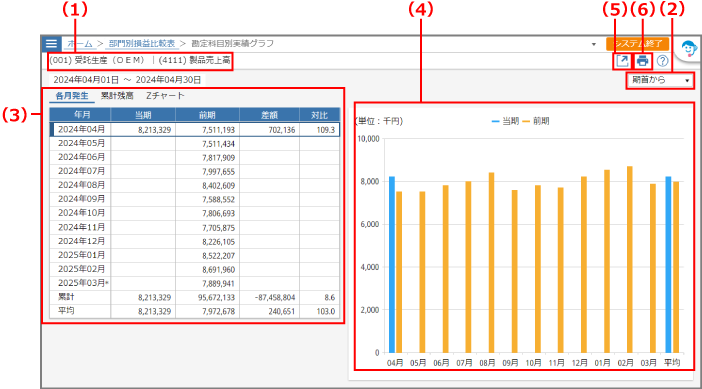The height and width of the screenshot is (389, 702).
Task: Open the help question mark icon
Action: coord(663,61)
